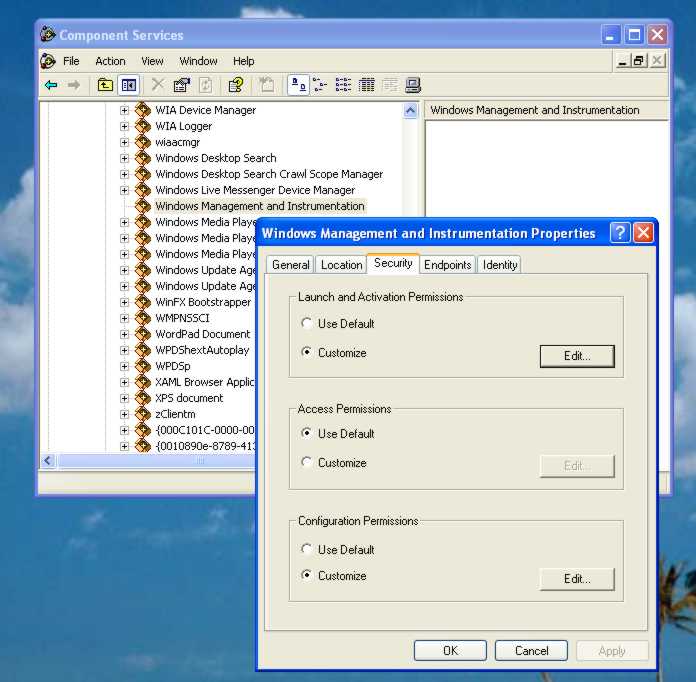Click Edit for Launch and Activation Permissions

click(577, 356)
